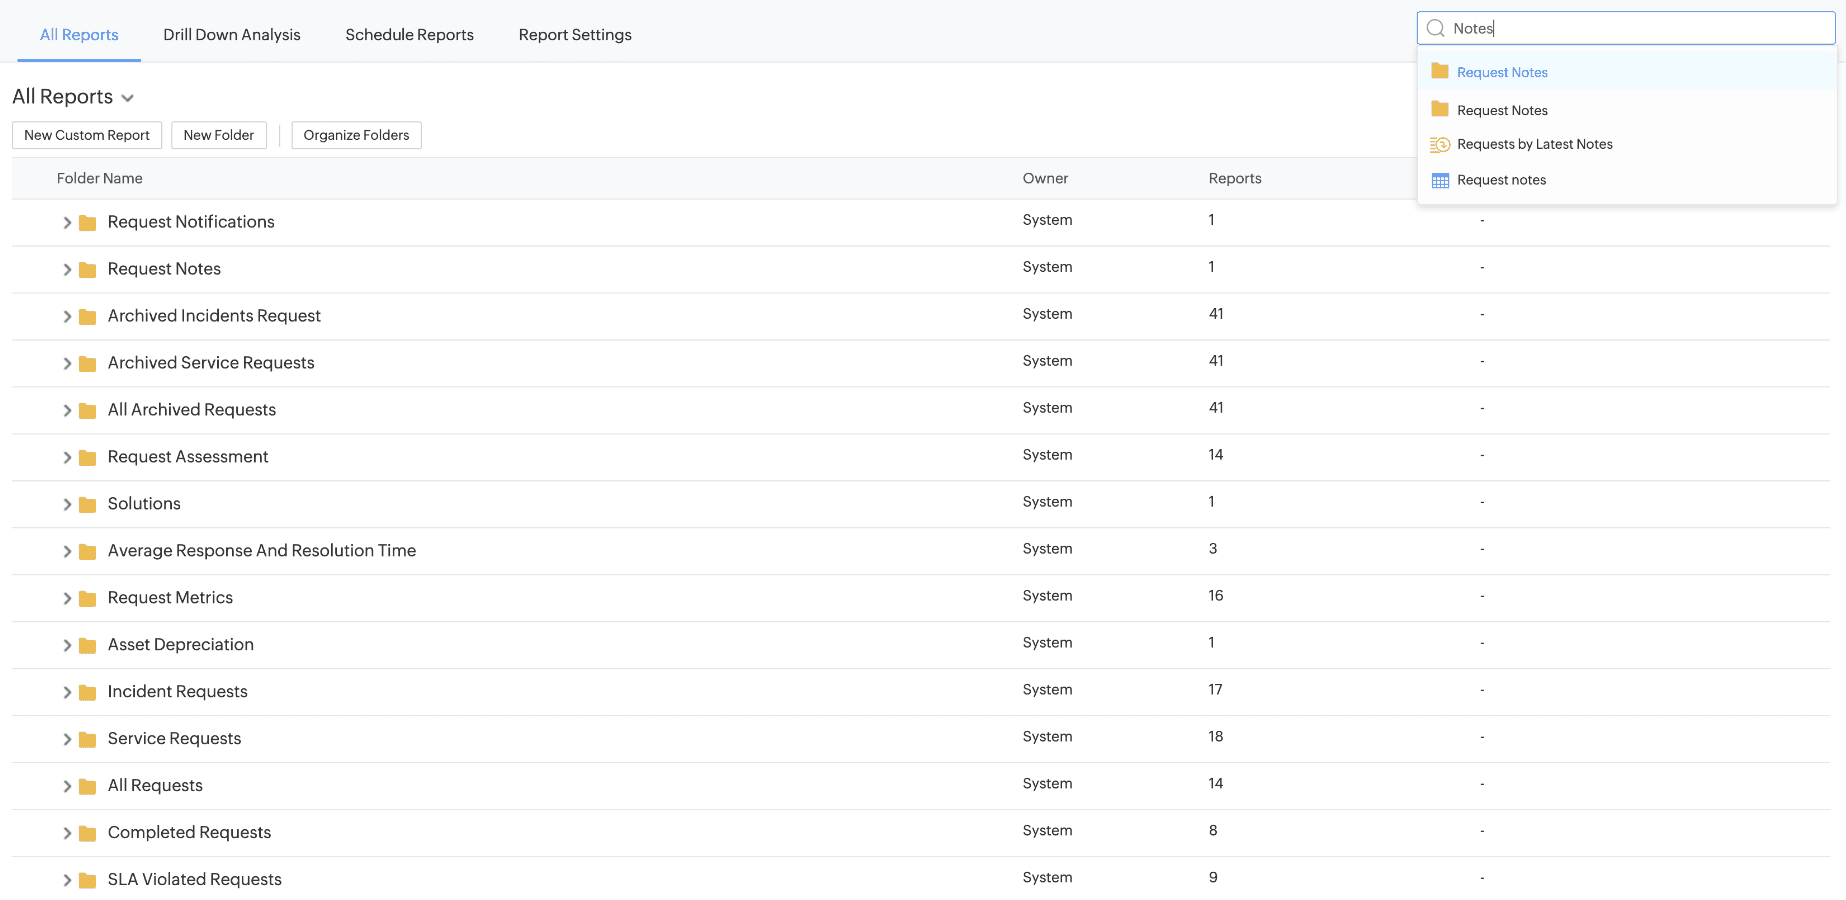Click the Asset Depreciation folder icon

[x=88, y=646]
